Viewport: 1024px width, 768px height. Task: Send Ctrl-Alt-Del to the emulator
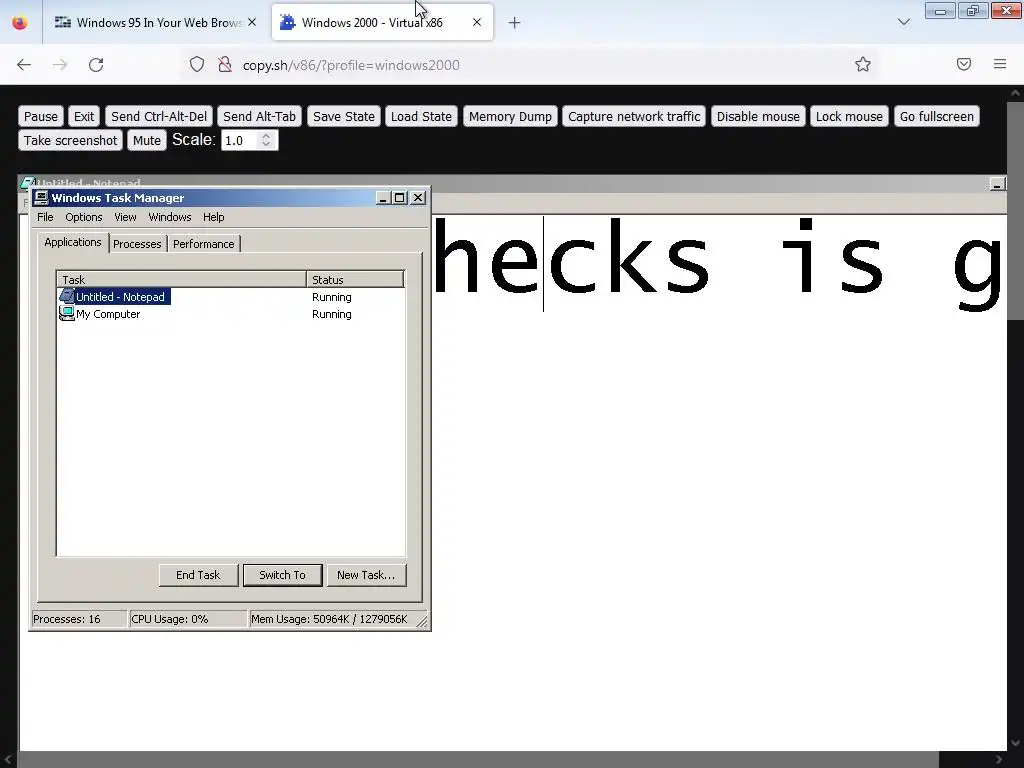[159, 116]
